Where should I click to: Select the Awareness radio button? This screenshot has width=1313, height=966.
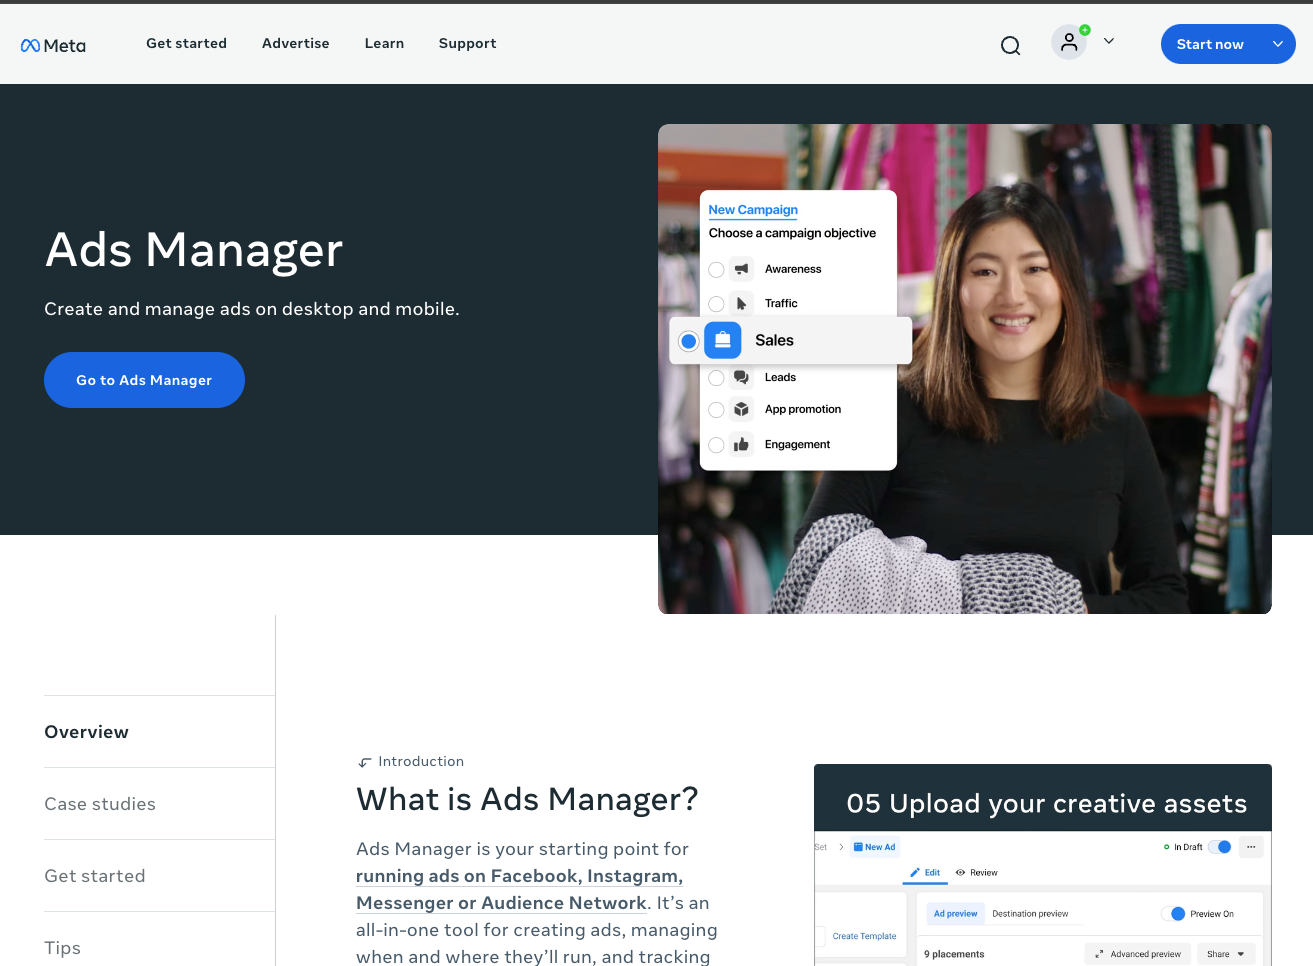pyautogui.click(x=716, y=270)
